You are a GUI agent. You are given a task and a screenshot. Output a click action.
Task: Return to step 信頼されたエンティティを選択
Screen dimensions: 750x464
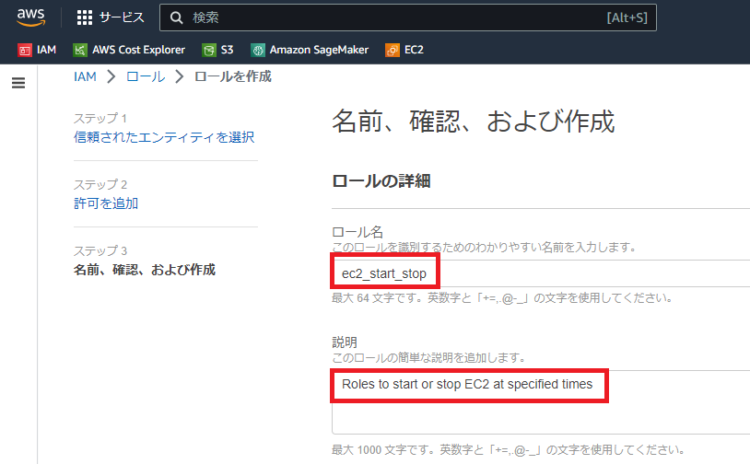pyautogui.click(x=164, y=137)
